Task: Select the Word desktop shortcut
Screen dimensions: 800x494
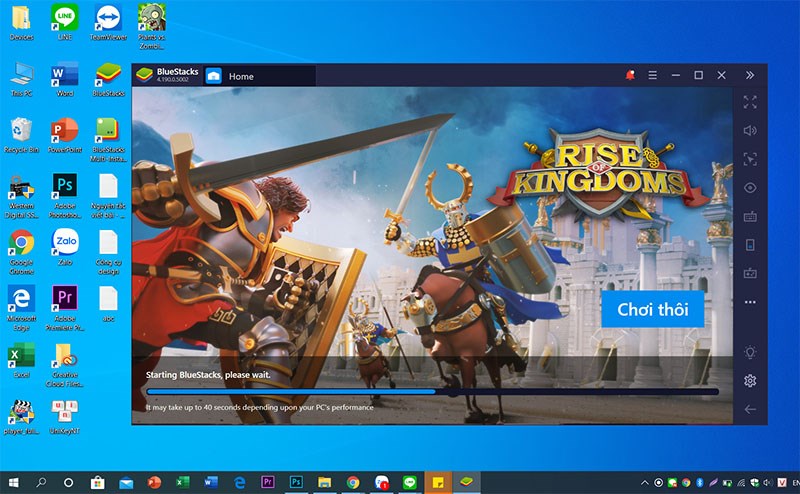Action: [x=65, y=79]
